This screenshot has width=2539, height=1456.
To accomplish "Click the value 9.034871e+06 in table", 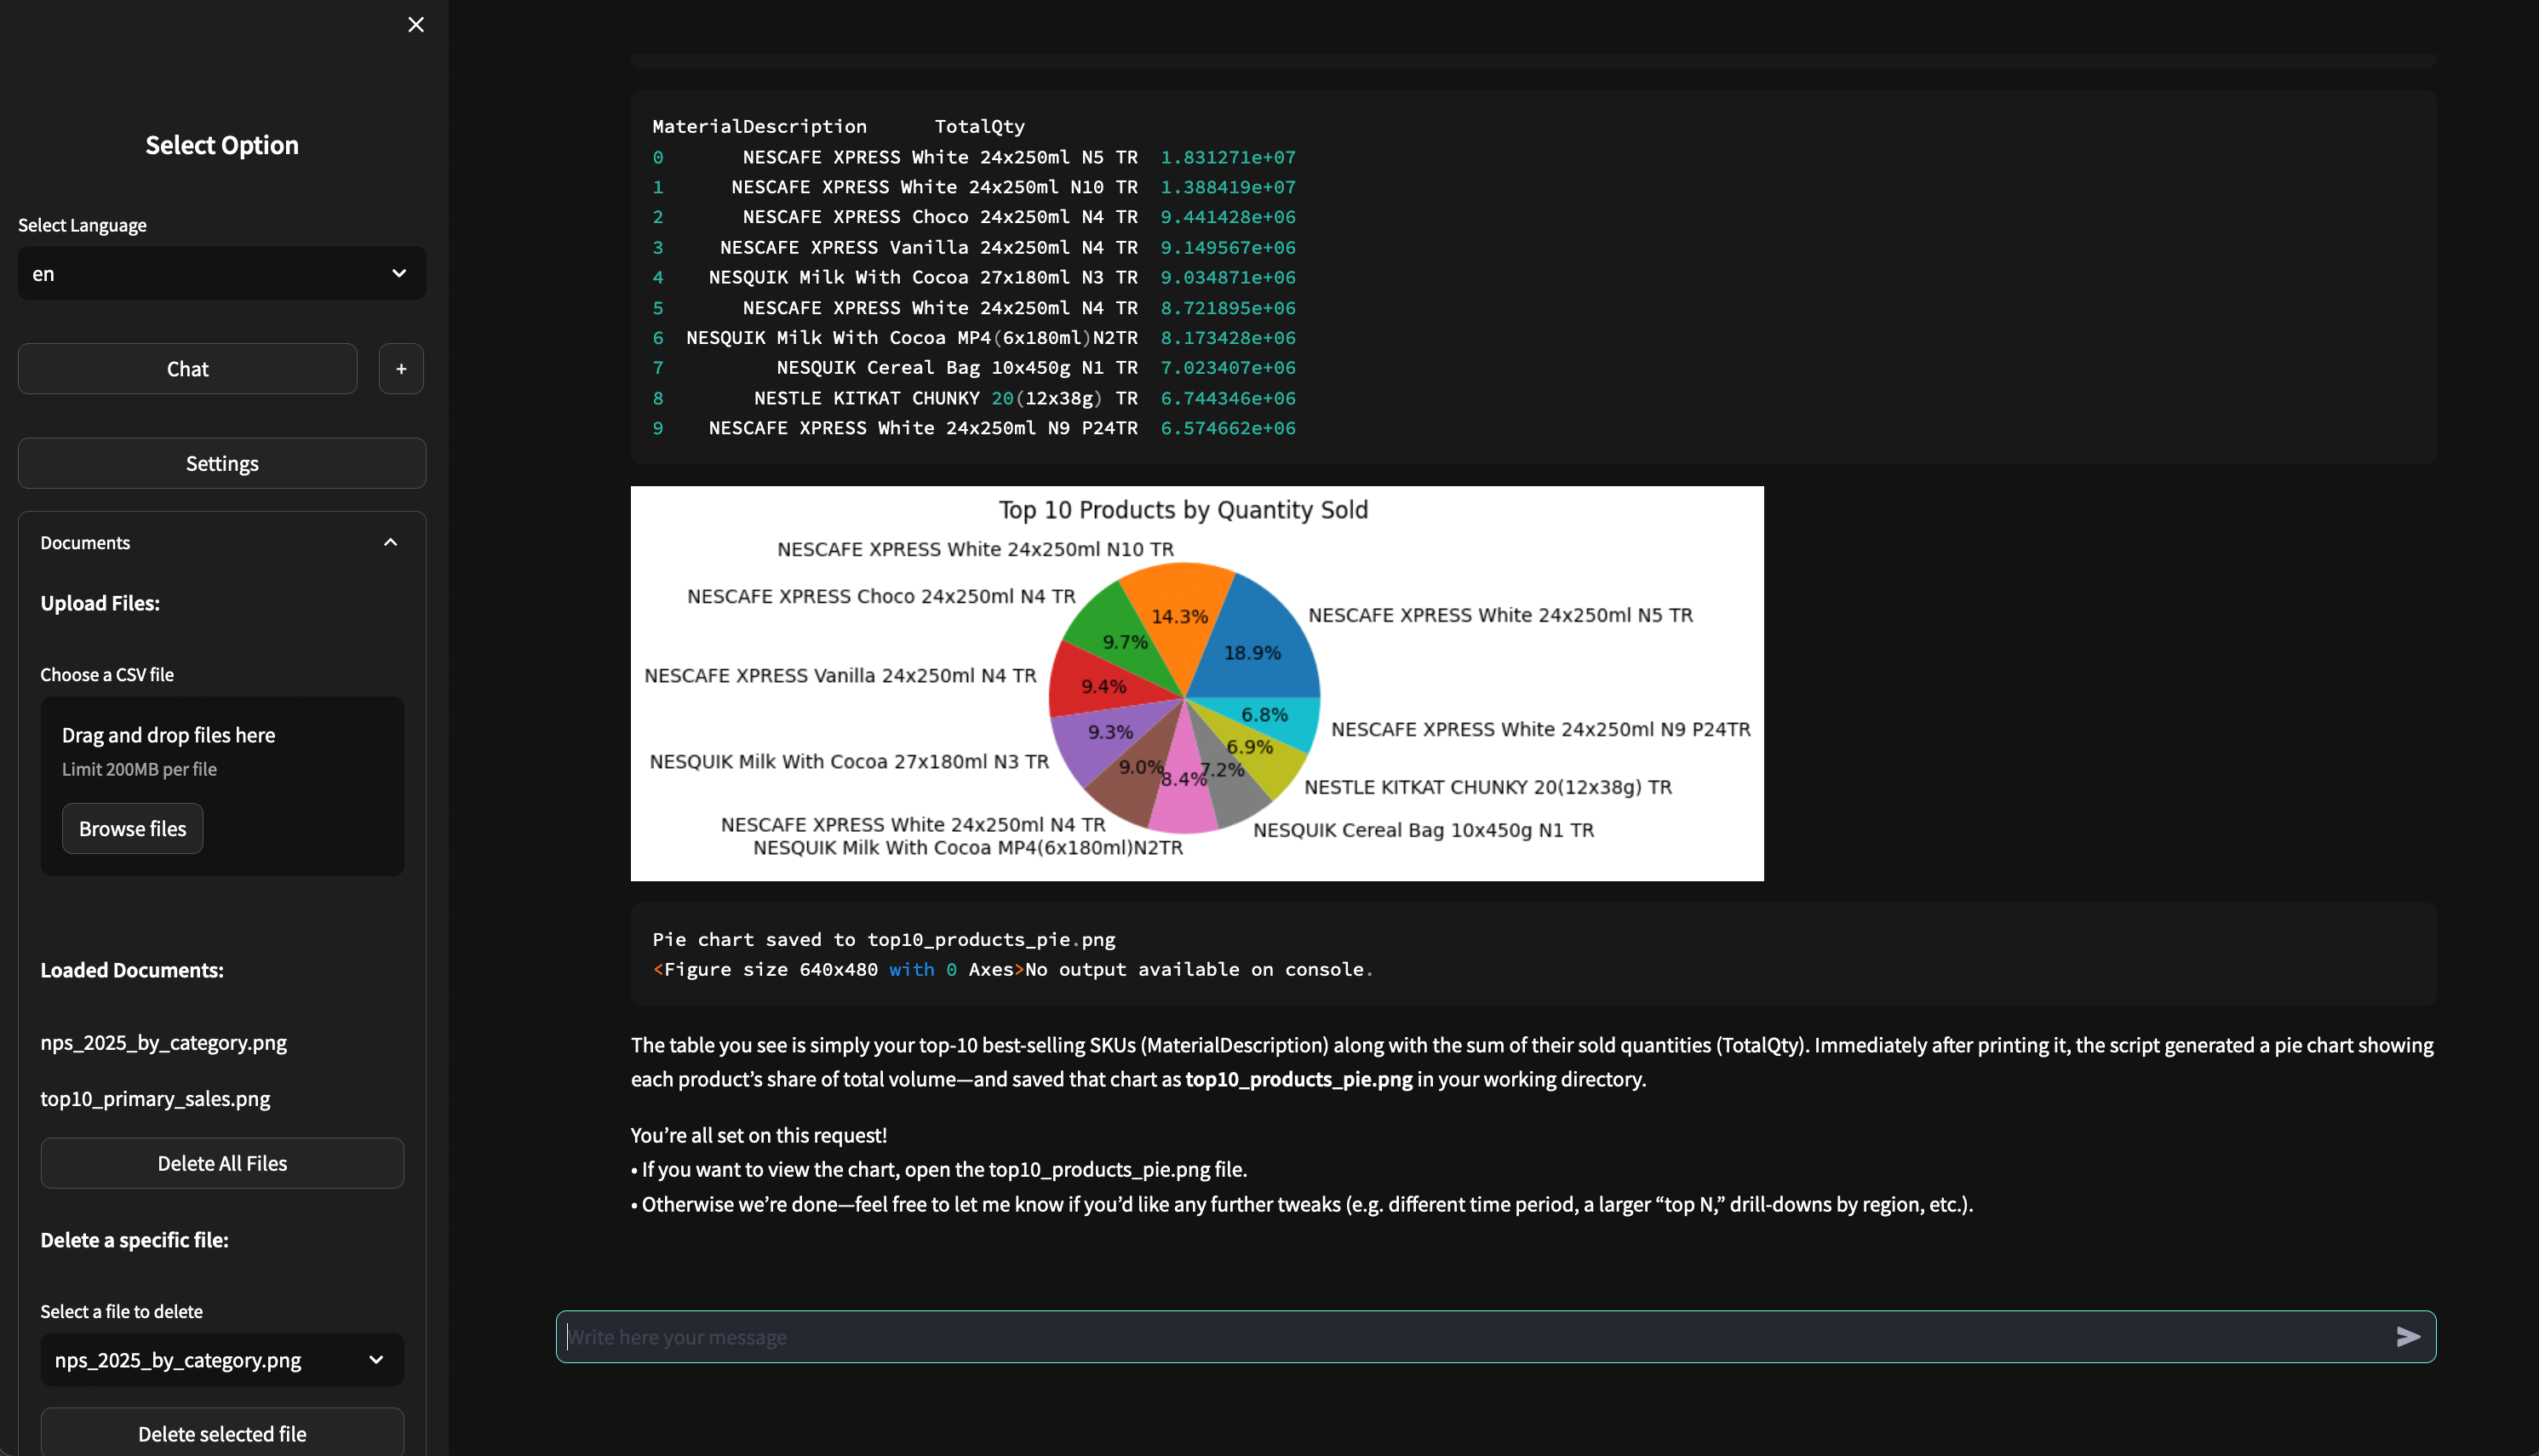I will coord(1228,277).
